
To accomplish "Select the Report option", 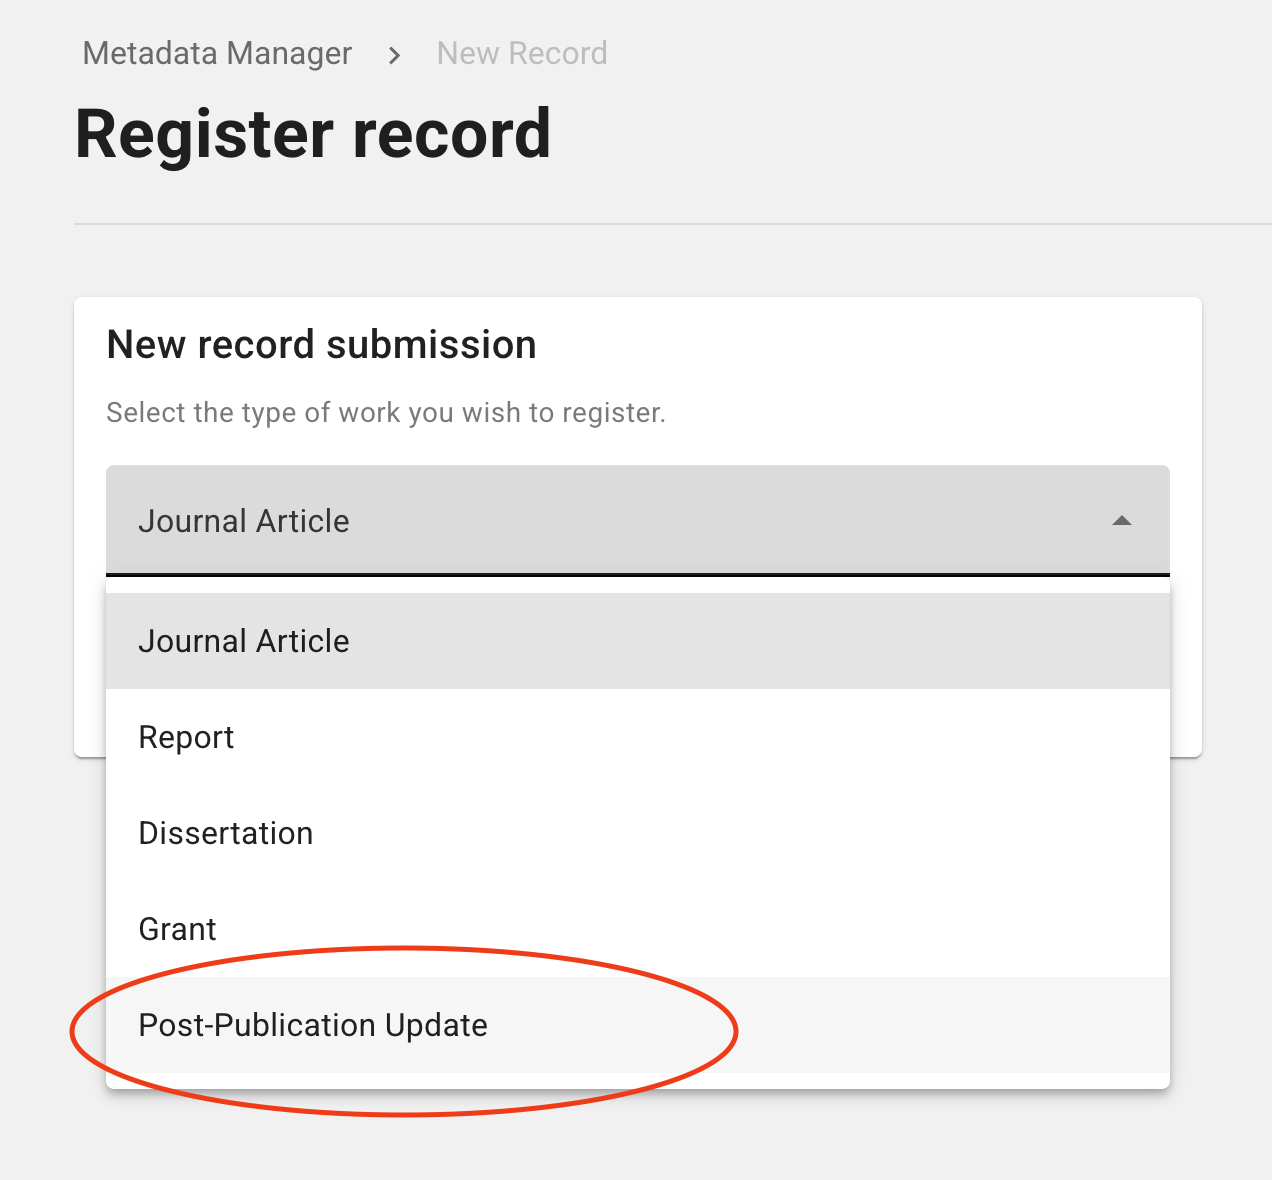I will point(638,737).
